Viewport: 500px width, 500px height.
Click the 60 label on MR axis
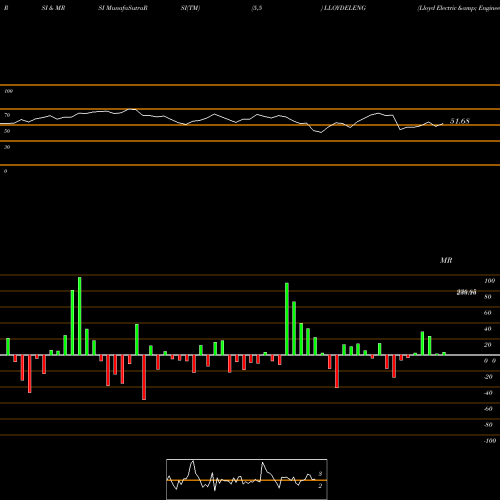488,313
